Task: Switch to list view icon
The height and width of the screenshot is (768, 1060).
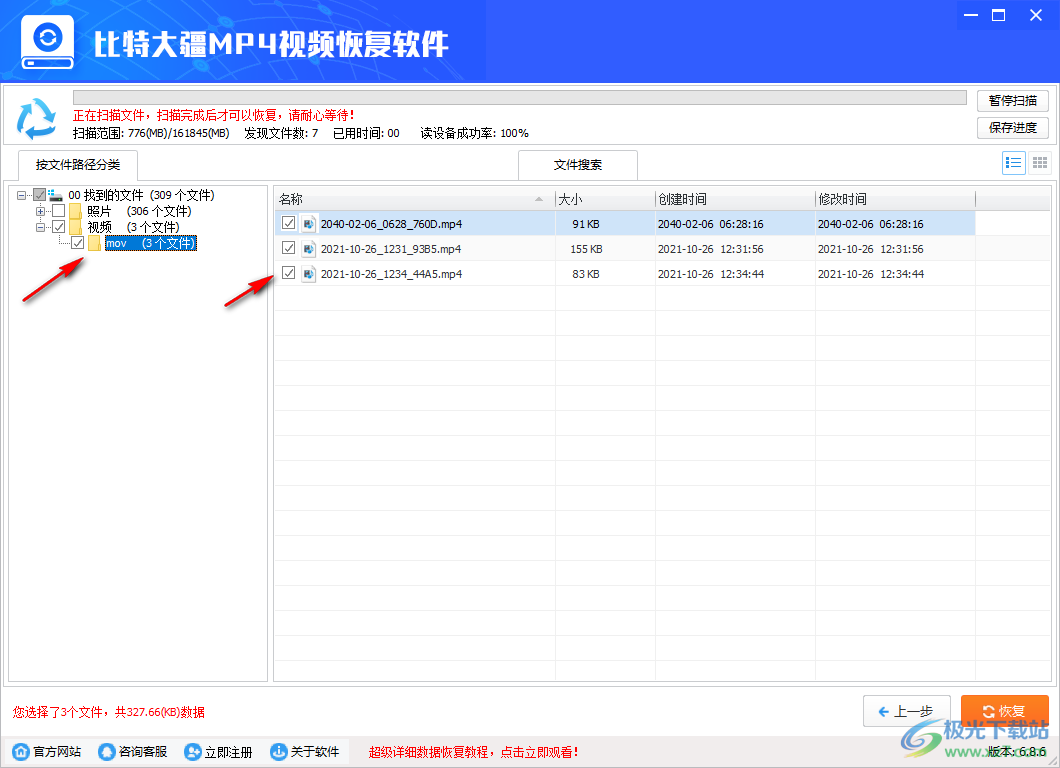Action: pos(1013,163)
